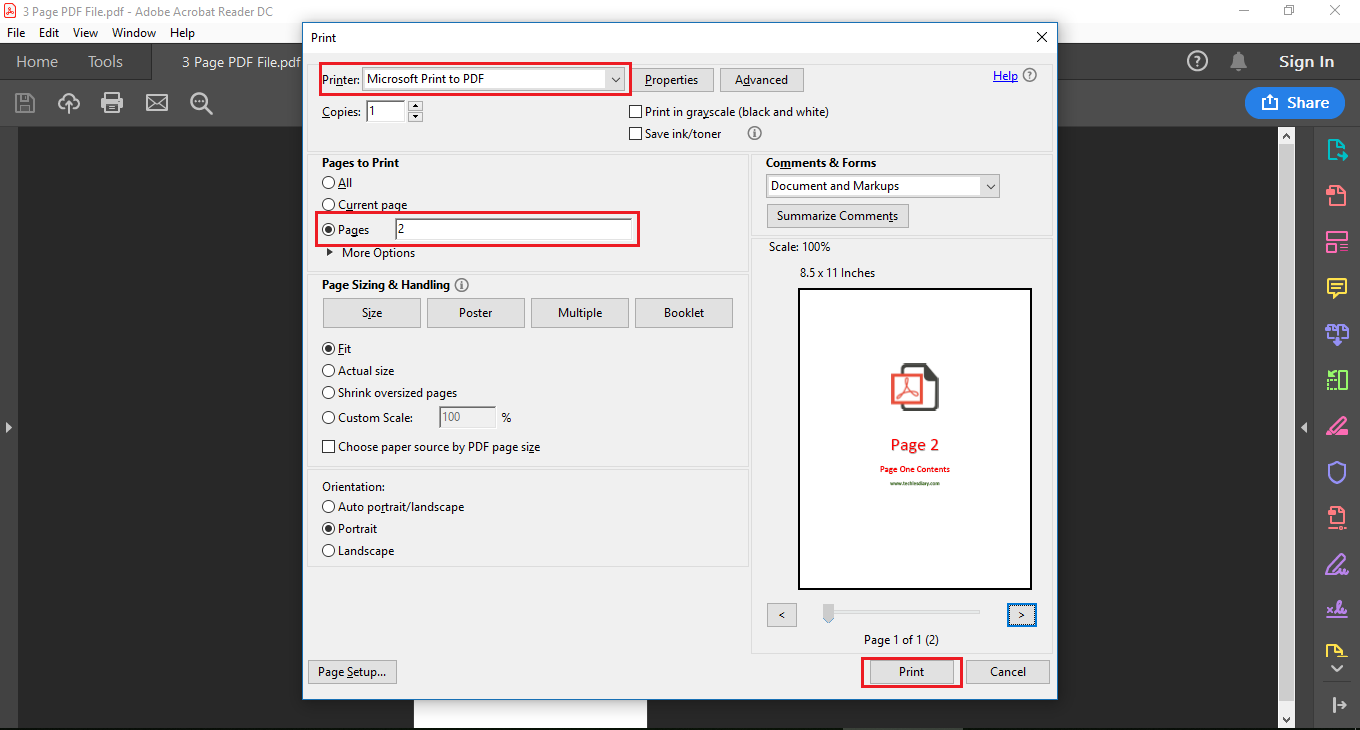Click the help circle icon in Print dialog

pyautogui.click(x=1030, y=76)
